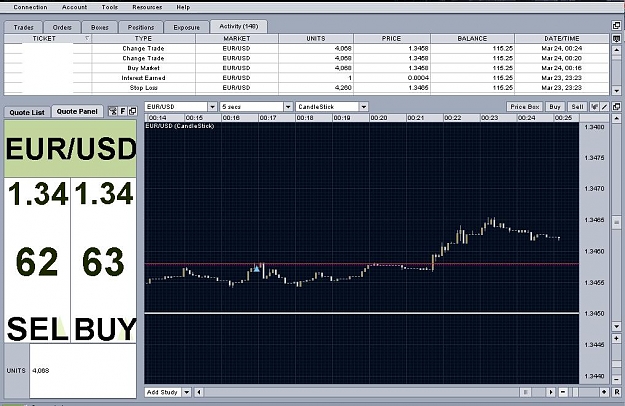The width and height of the screenshot is (625, 406).
Task: Click the chart price scale scroll-down arrow
Action: click(616, 326)
